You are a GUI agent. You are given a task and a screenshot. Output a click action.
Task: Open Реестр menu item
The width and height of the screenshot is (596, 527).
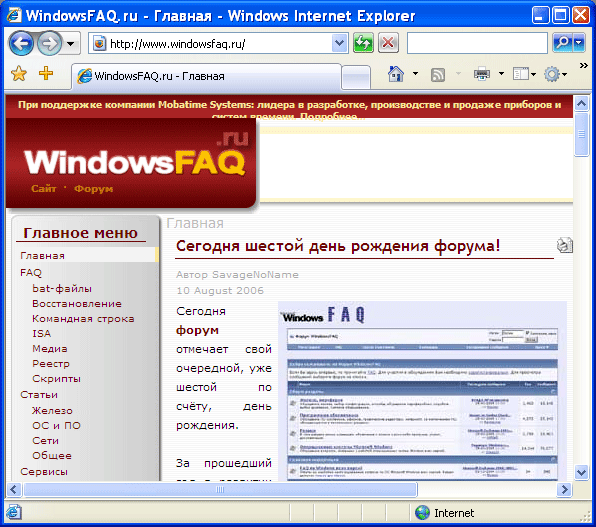[51, 364]
